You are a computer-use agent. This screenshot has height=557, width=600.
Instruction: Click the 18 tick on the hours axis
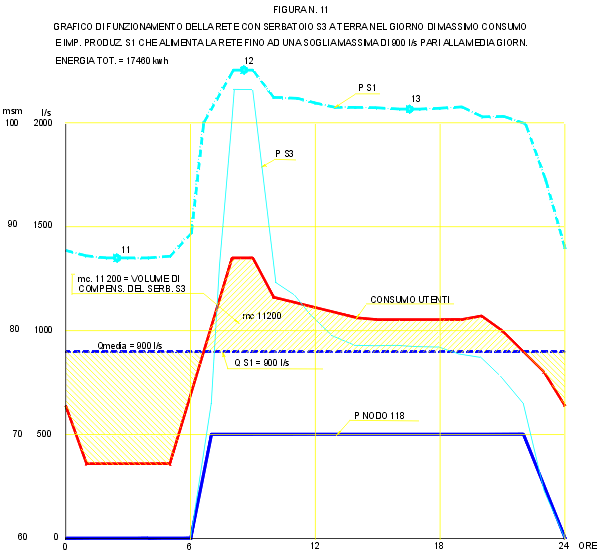pyautogui.click(x=440, y=546)
